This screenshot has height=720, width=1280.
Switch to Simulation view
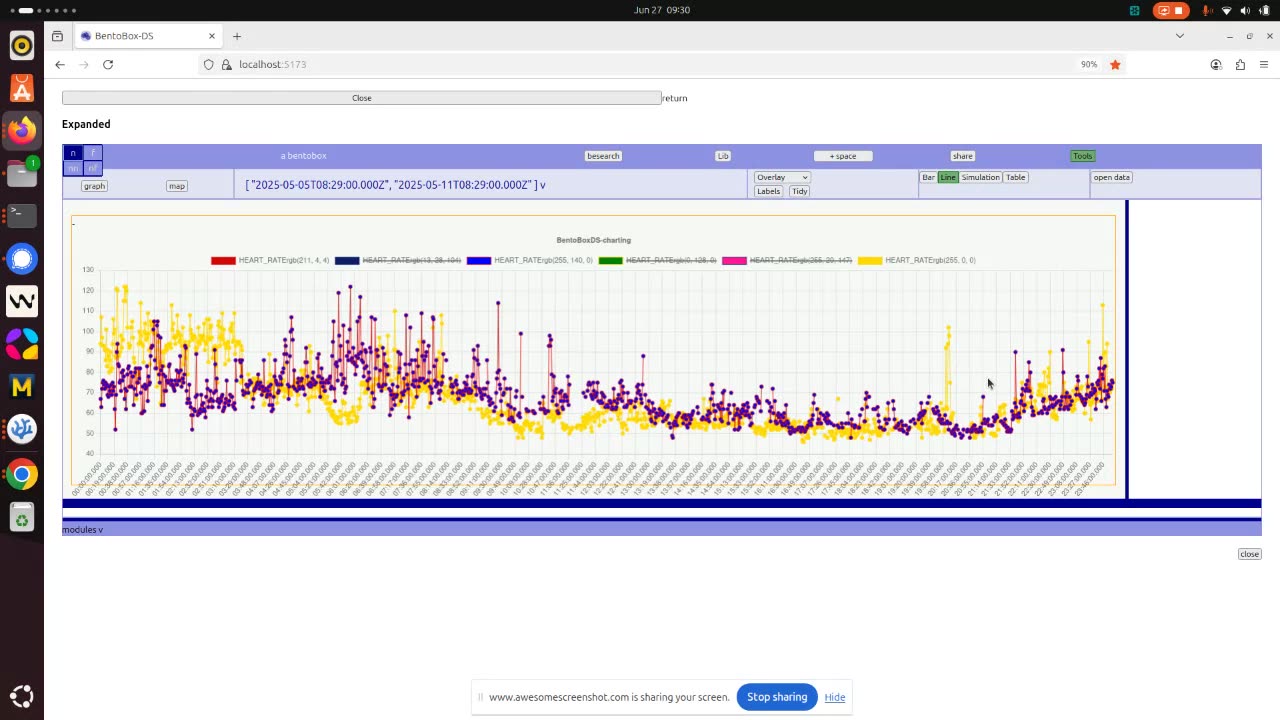pos(980,177)
